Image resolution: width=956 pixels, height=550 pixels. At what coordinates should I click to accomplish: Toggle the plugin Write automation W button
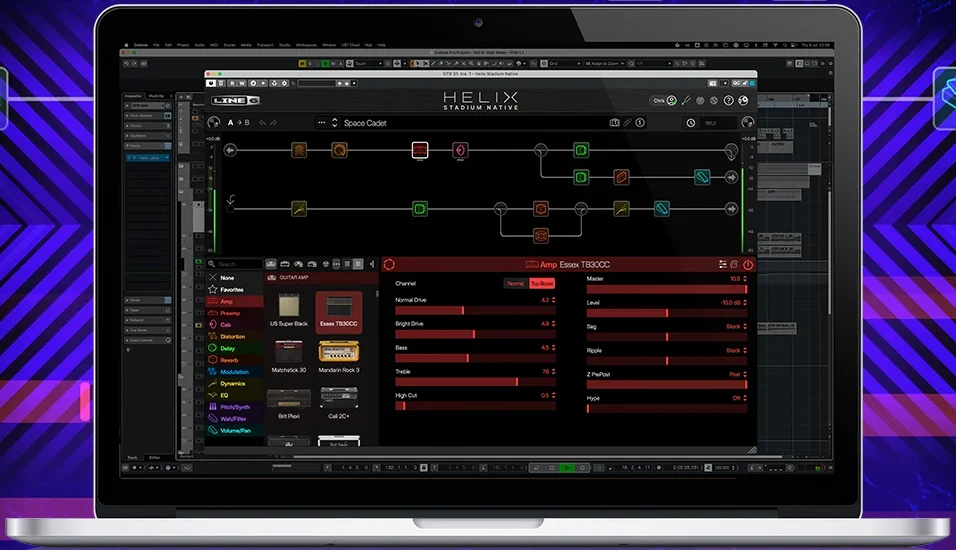point(242,84)
